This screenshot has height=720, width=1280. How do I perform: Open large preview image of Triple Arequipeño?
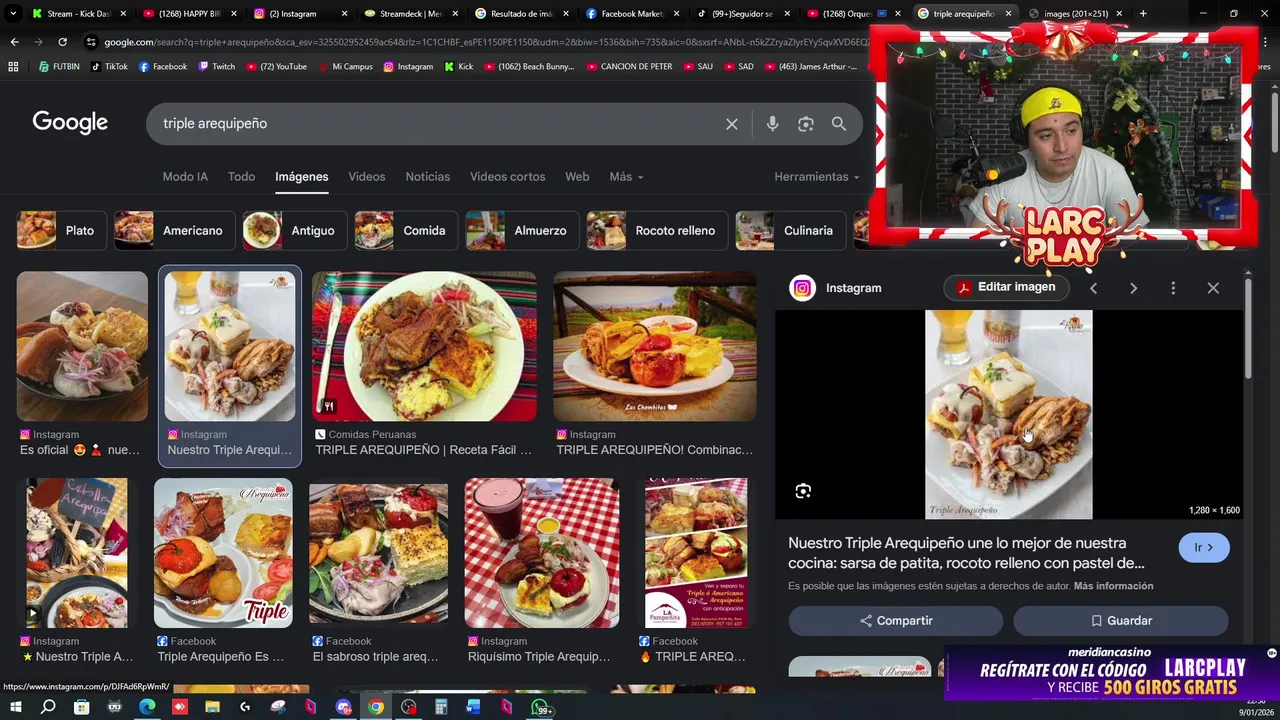click(x=1008, y=415)
